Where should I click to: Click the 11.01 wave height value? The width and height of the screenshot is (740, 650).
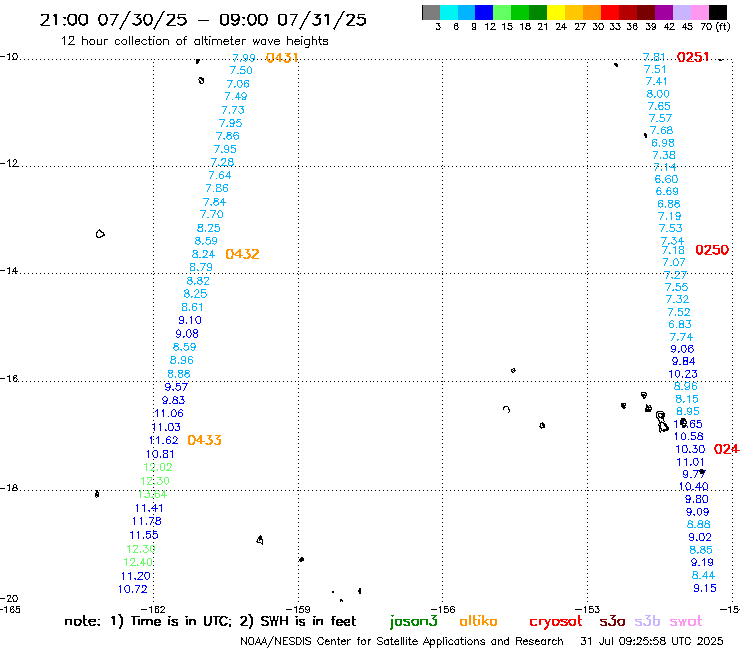690,463
